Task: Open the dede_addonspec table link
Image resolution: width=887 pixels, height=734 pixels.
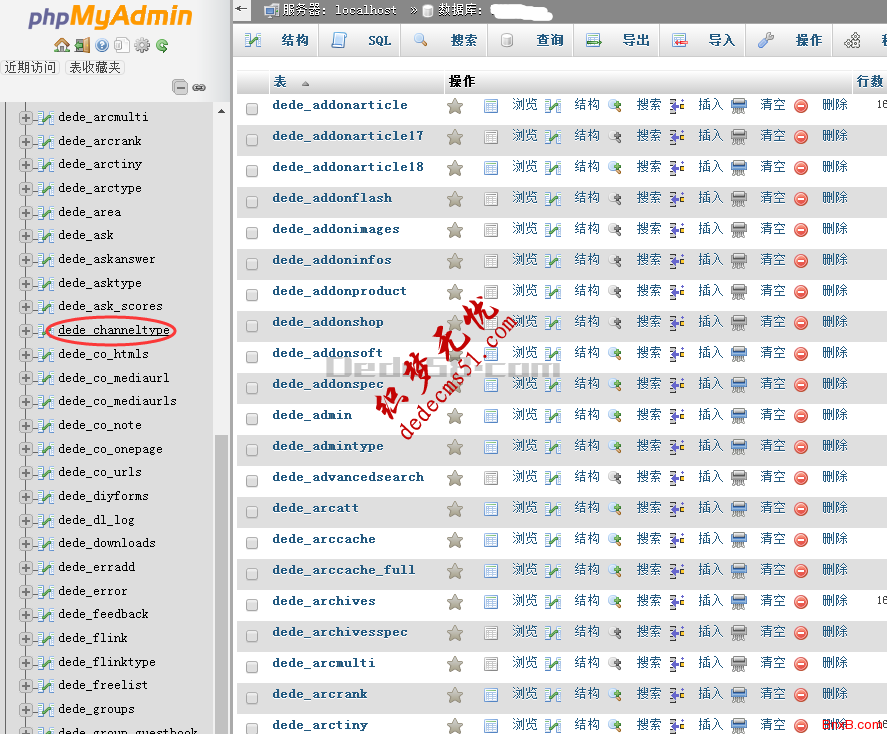Action: pos(328,385)
